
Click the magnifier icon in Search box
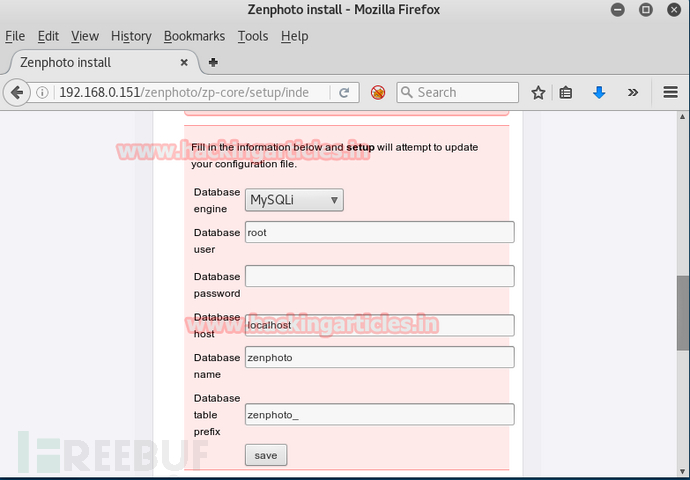point(407,92)
